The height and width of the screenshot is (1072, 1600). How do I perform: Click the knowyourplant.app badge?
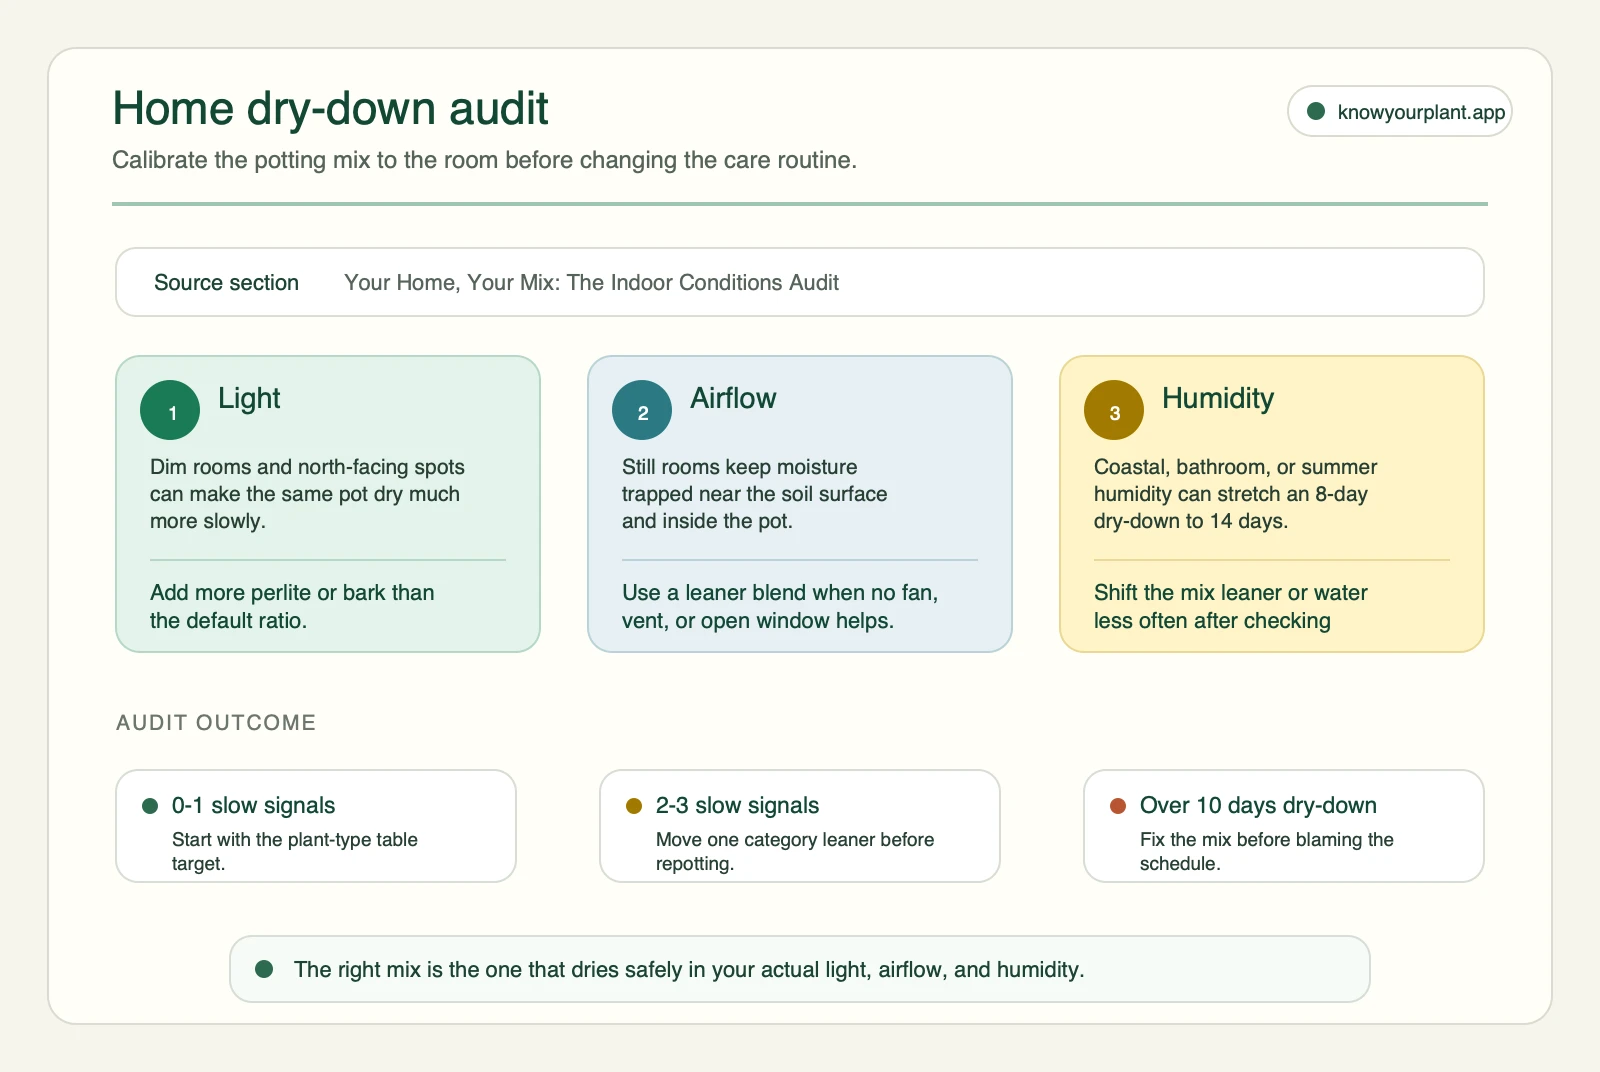[1399, 111]
